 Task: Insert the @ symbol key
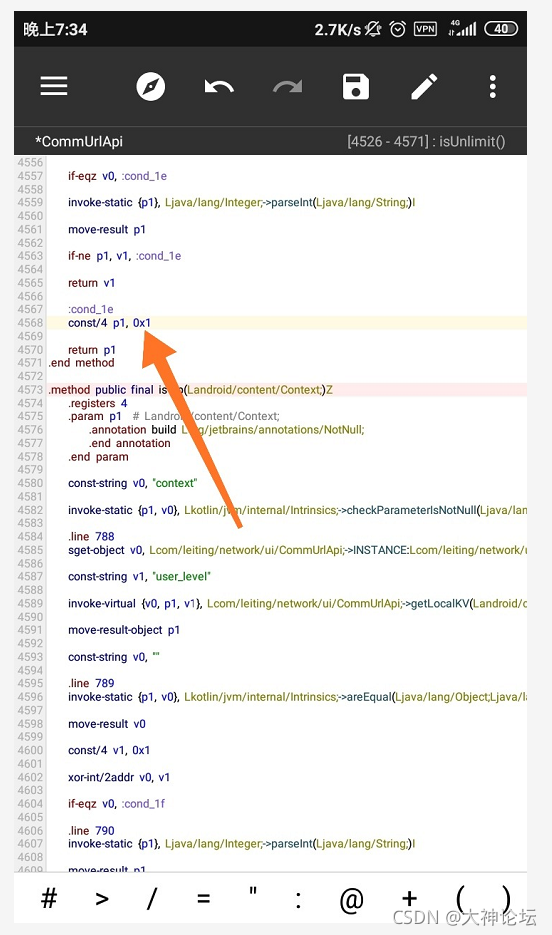351,899
